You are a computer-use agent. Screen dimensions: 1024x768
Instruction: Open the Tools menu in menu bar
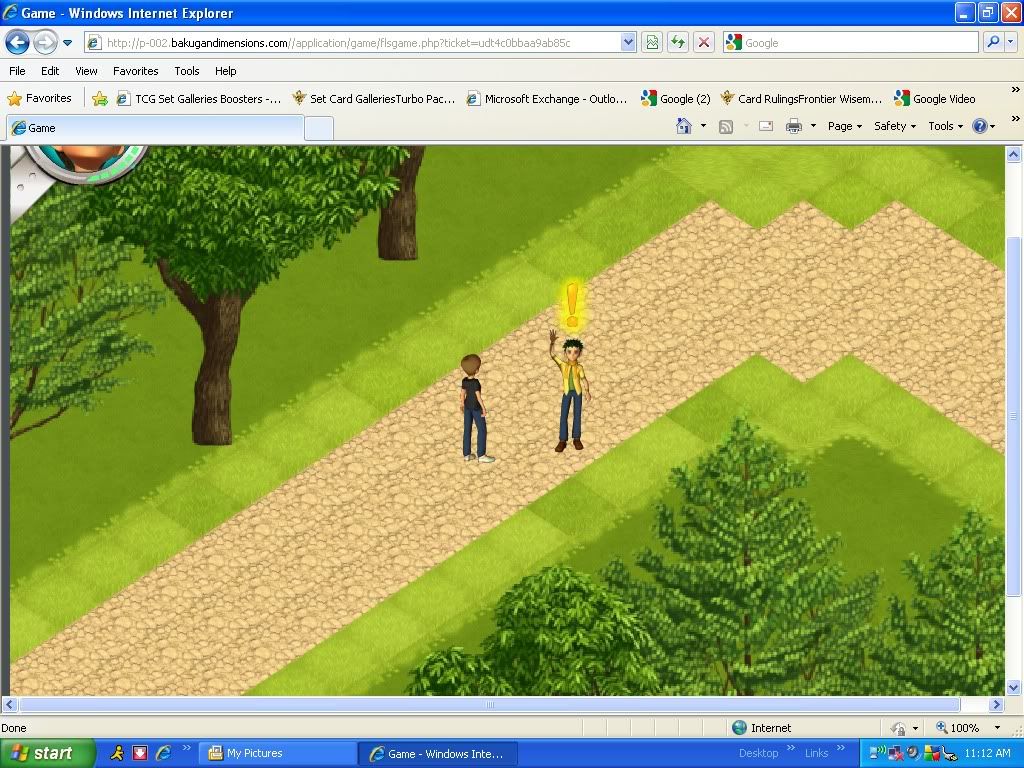click(187, 71)
